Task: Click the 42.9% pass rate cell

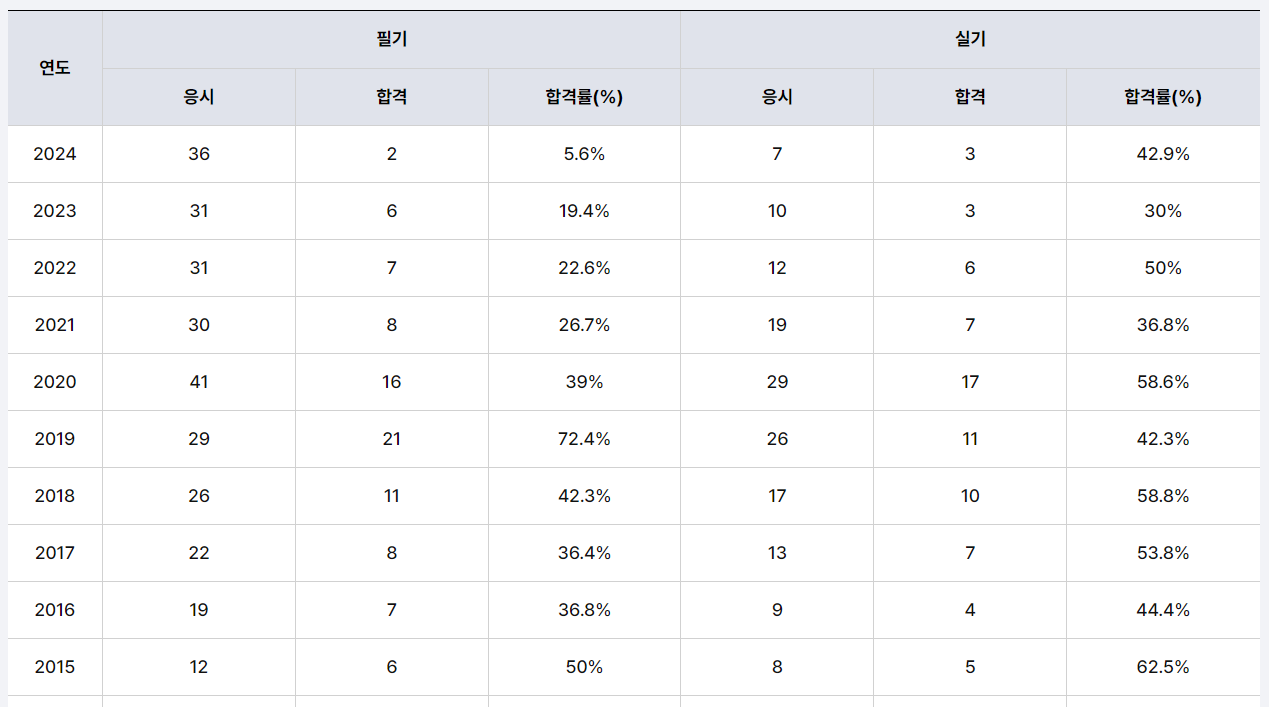Action: (1163, 154)
